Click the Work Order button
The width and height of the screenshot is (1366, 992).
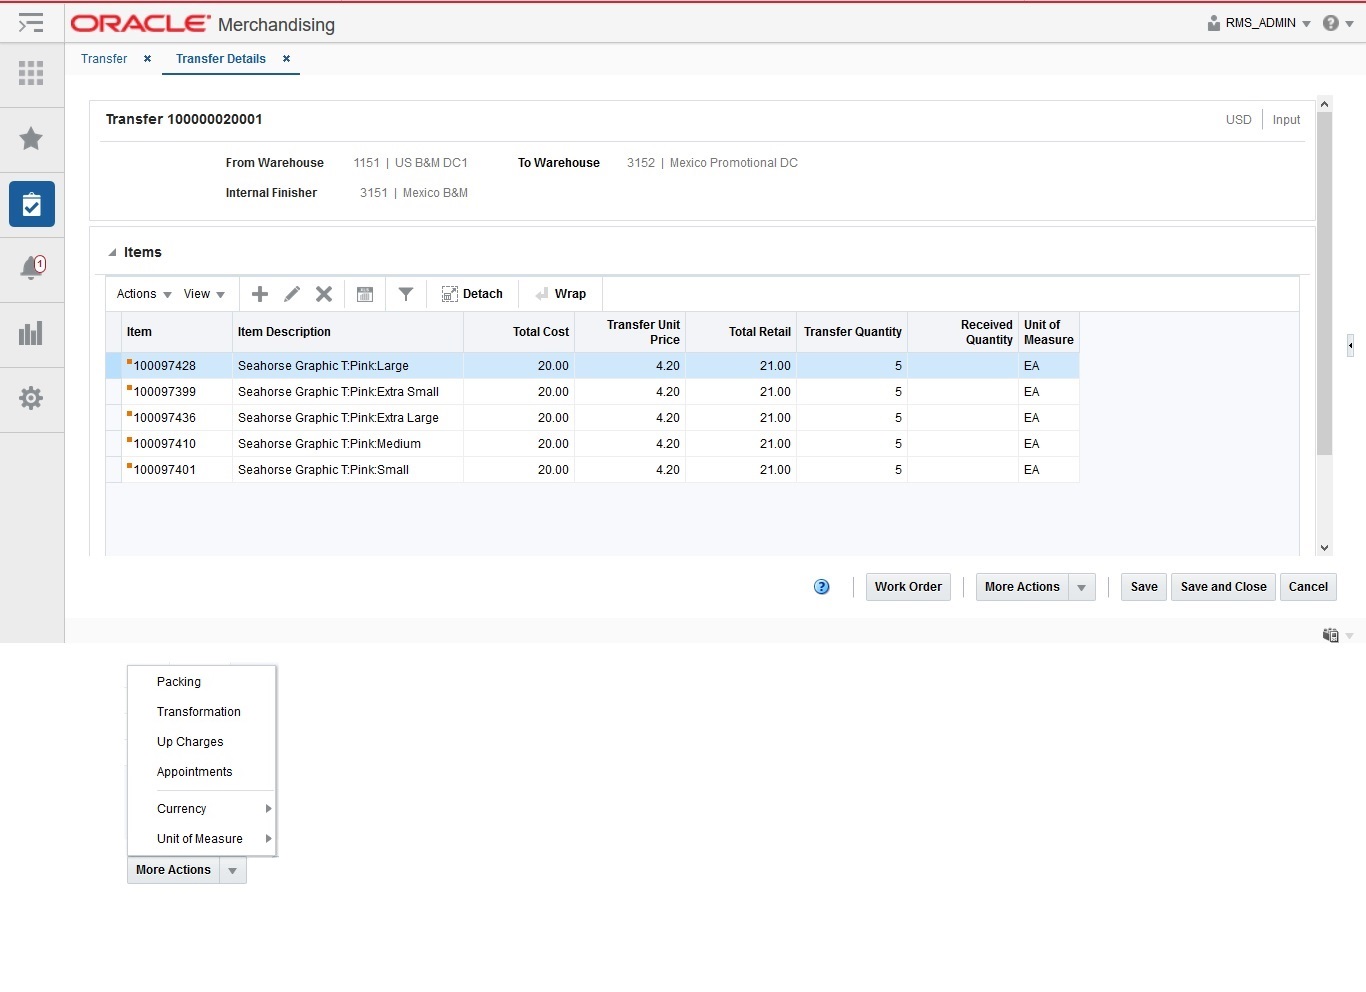(x=908, y=587)
